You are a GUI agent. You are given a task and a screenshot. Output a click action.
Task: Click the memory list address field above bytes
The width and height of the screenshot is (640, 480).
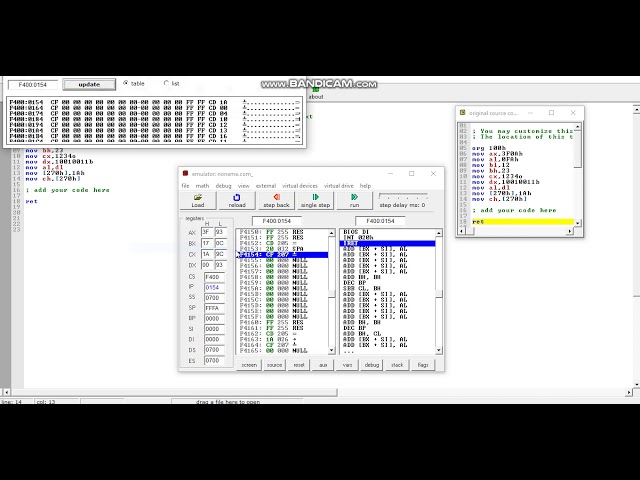[277, 221]
